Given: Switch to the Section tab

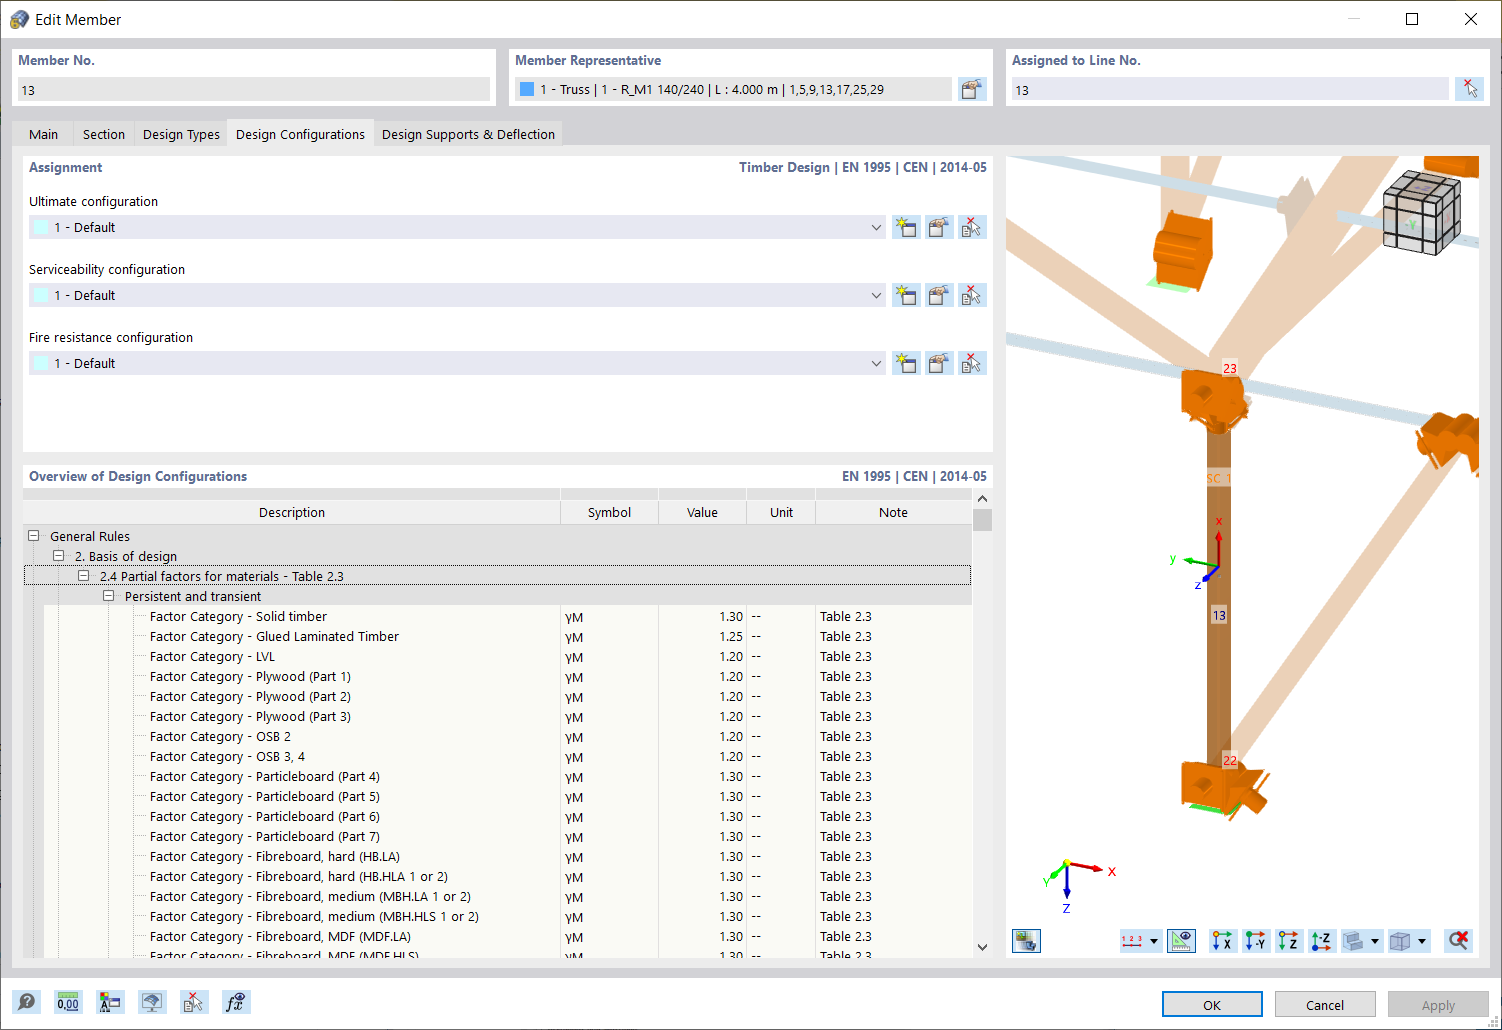Looking at the screenshot, I should point(104,134).
